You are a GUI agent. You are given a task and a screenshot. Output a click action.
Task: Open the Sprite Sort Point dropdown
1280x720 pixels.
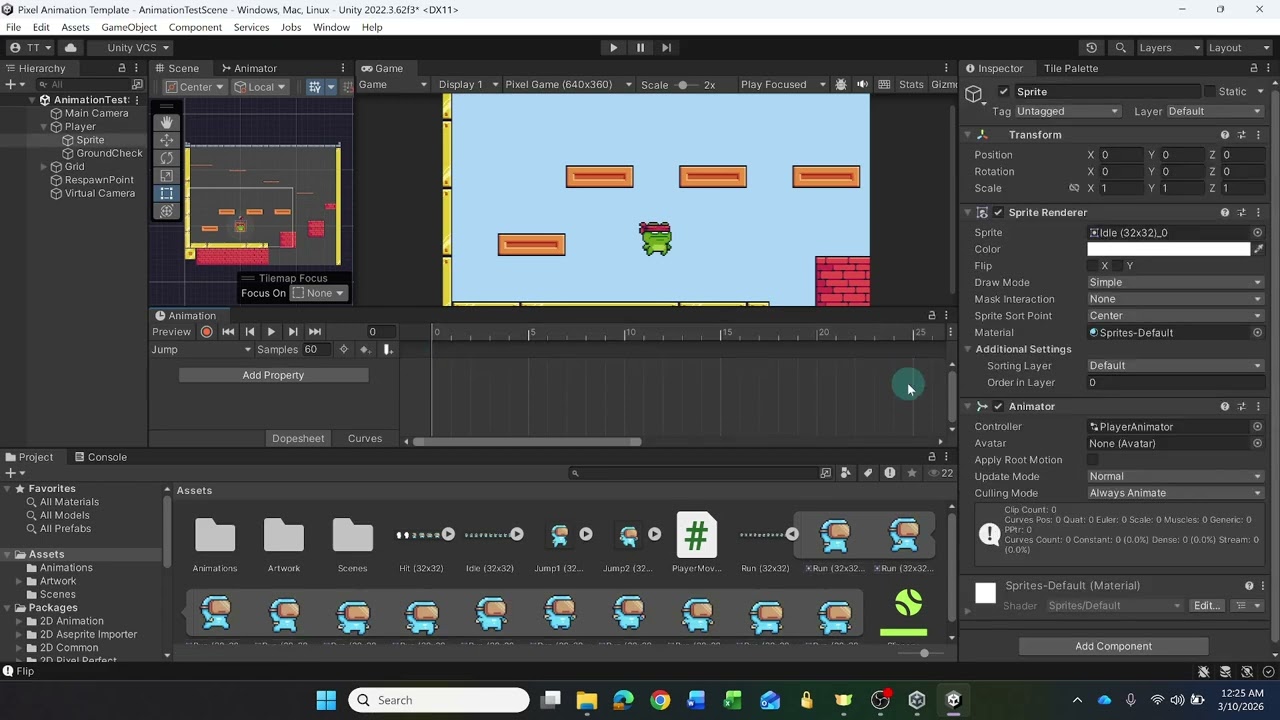1175,316
